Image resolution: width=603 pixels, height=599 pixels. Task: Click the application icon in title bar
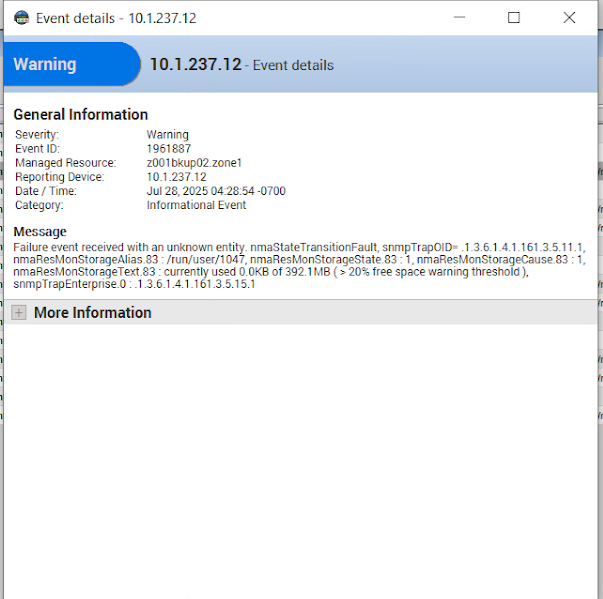pyautogui.click(x=22, y=18)
